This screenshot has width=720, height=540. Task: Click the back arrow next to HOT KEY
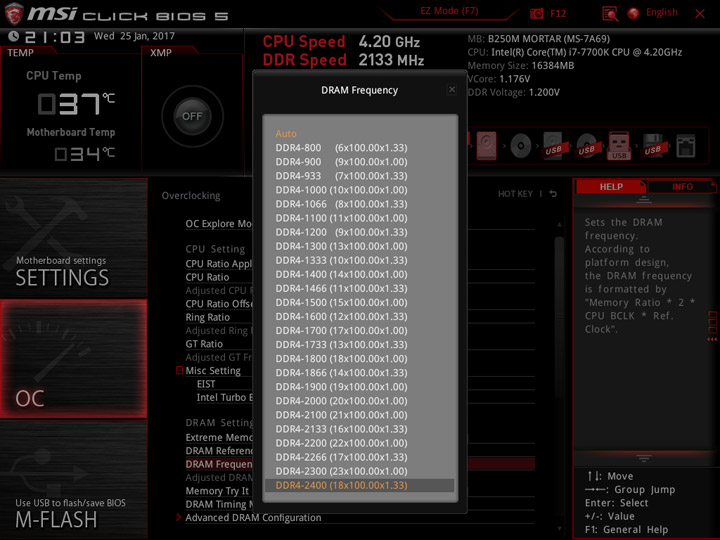pyautogui.click(x=553, y=194)
